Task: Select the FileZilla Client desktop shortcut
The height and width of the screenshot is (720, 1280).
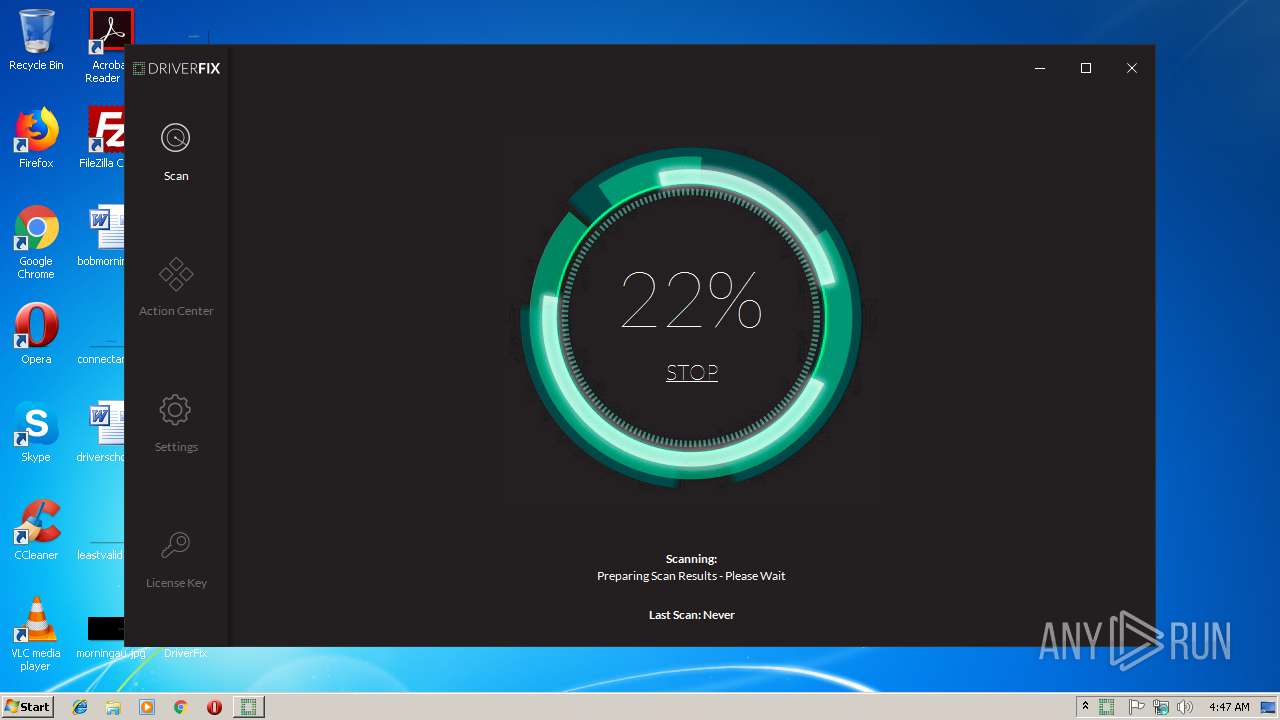Action: [104, 138]
